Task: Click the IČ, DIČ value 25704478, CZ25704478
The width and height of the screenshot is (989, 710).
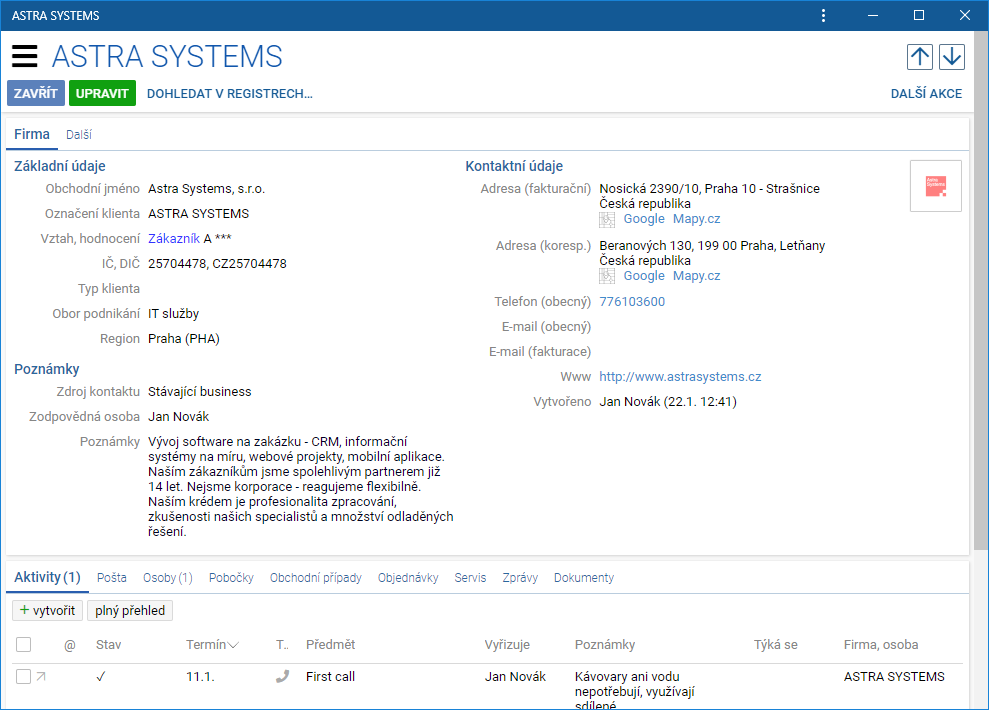Action: point(217,264)
